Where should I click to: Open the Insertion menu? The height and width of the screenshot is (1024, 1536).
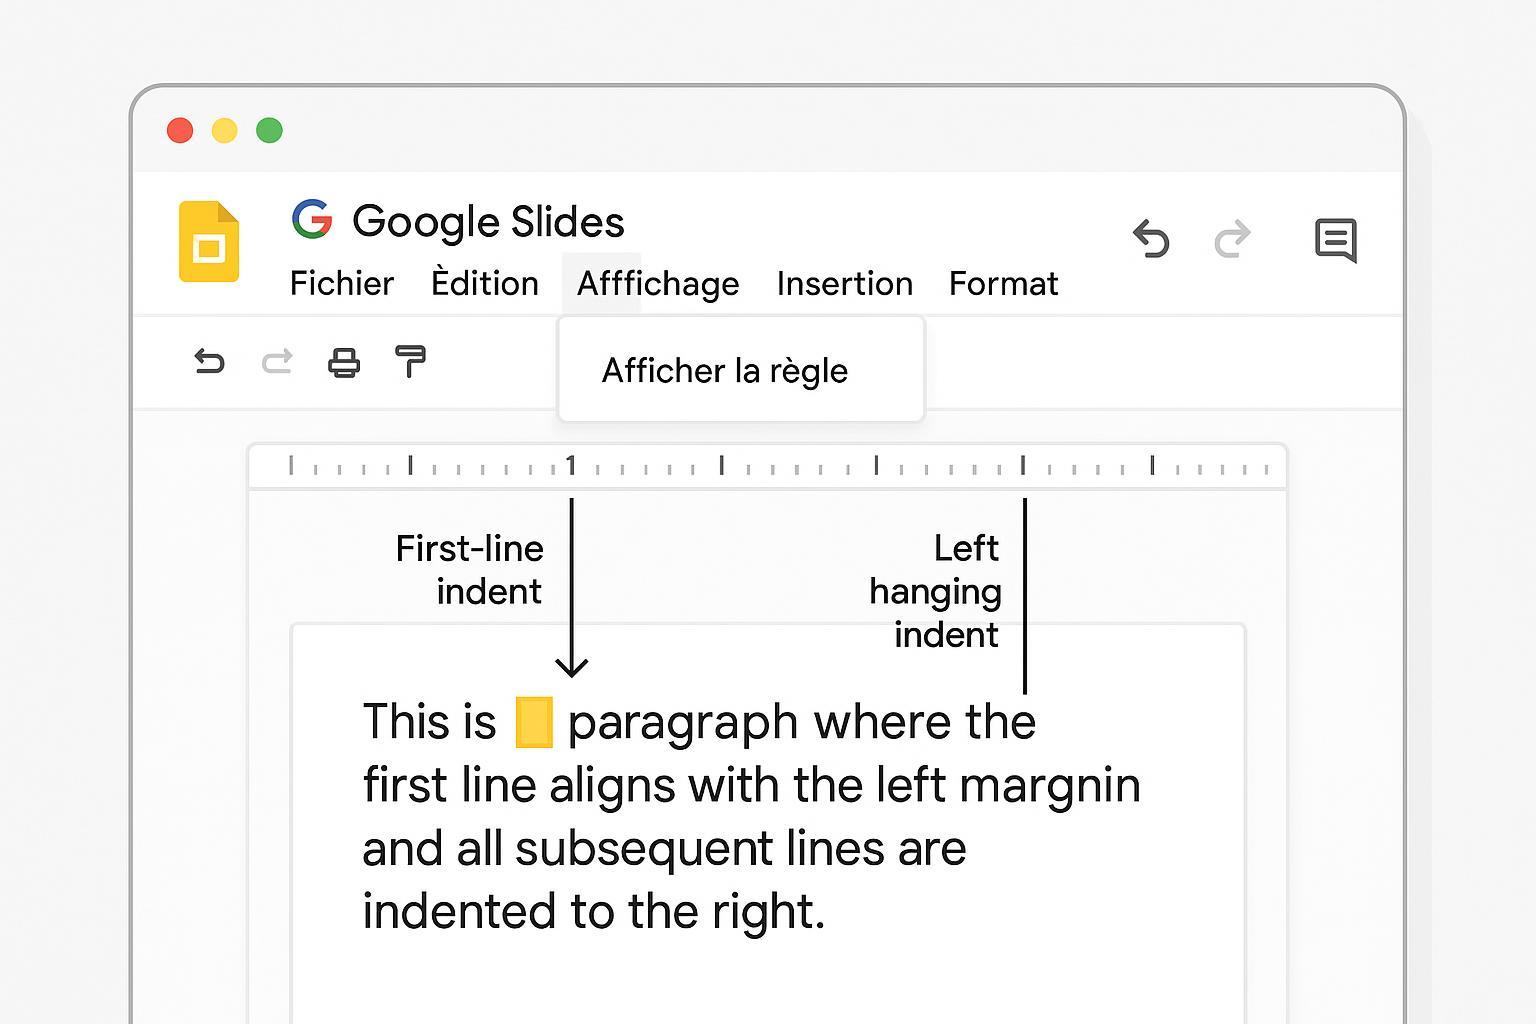845,284
